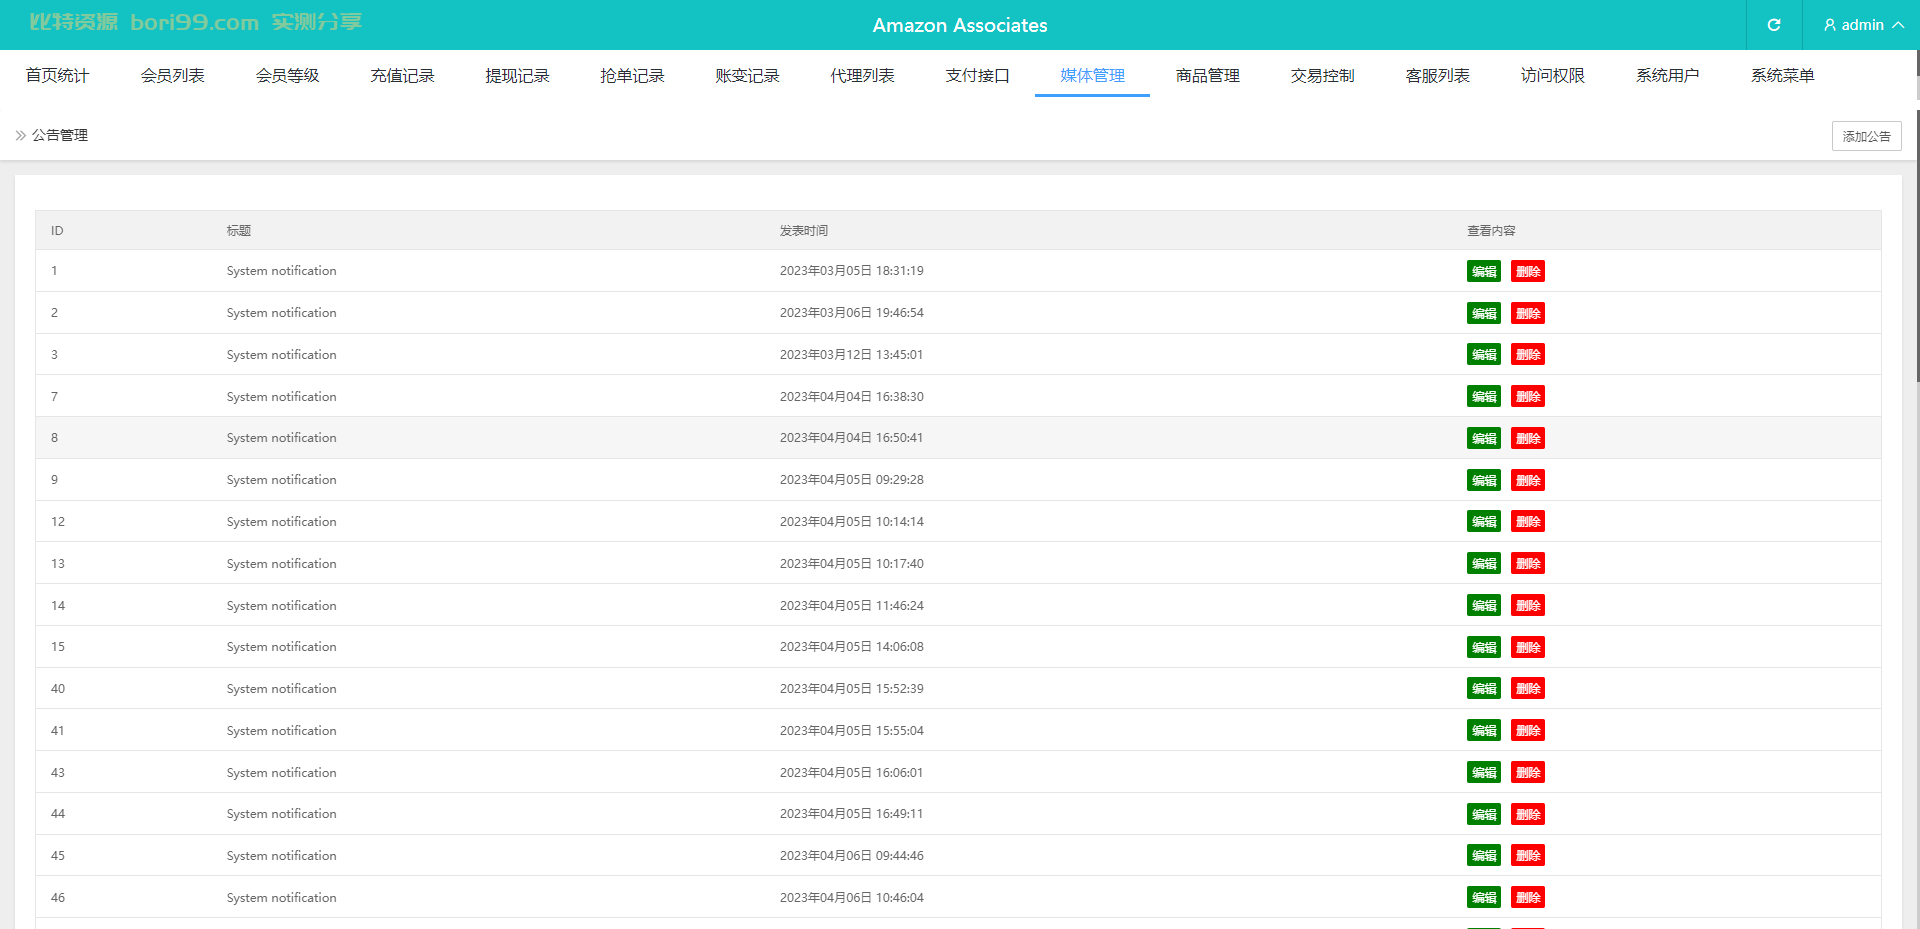Open 代理列表 tab
The width and height of the screenshot is (1920, 929).
click(862, 76)
